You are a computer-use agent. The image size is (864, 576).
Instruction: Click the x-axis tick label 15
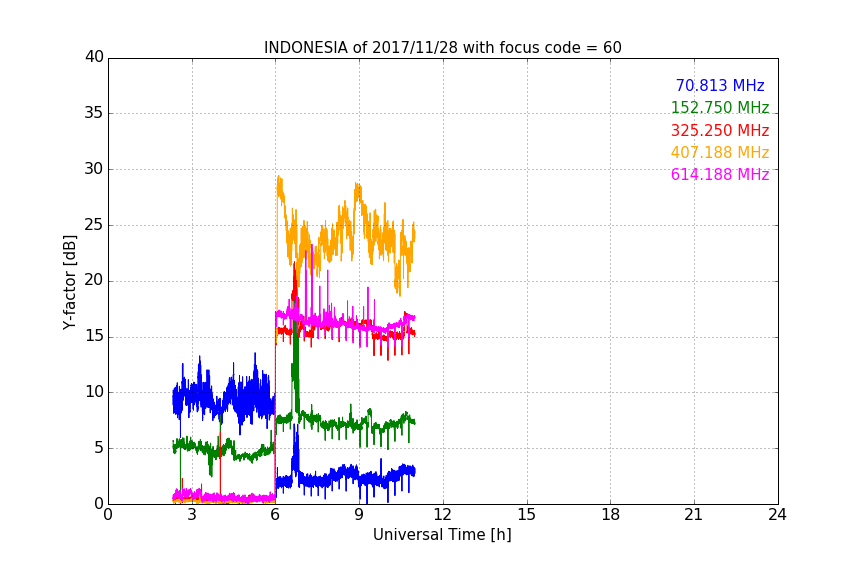click(x=527, y=515)
